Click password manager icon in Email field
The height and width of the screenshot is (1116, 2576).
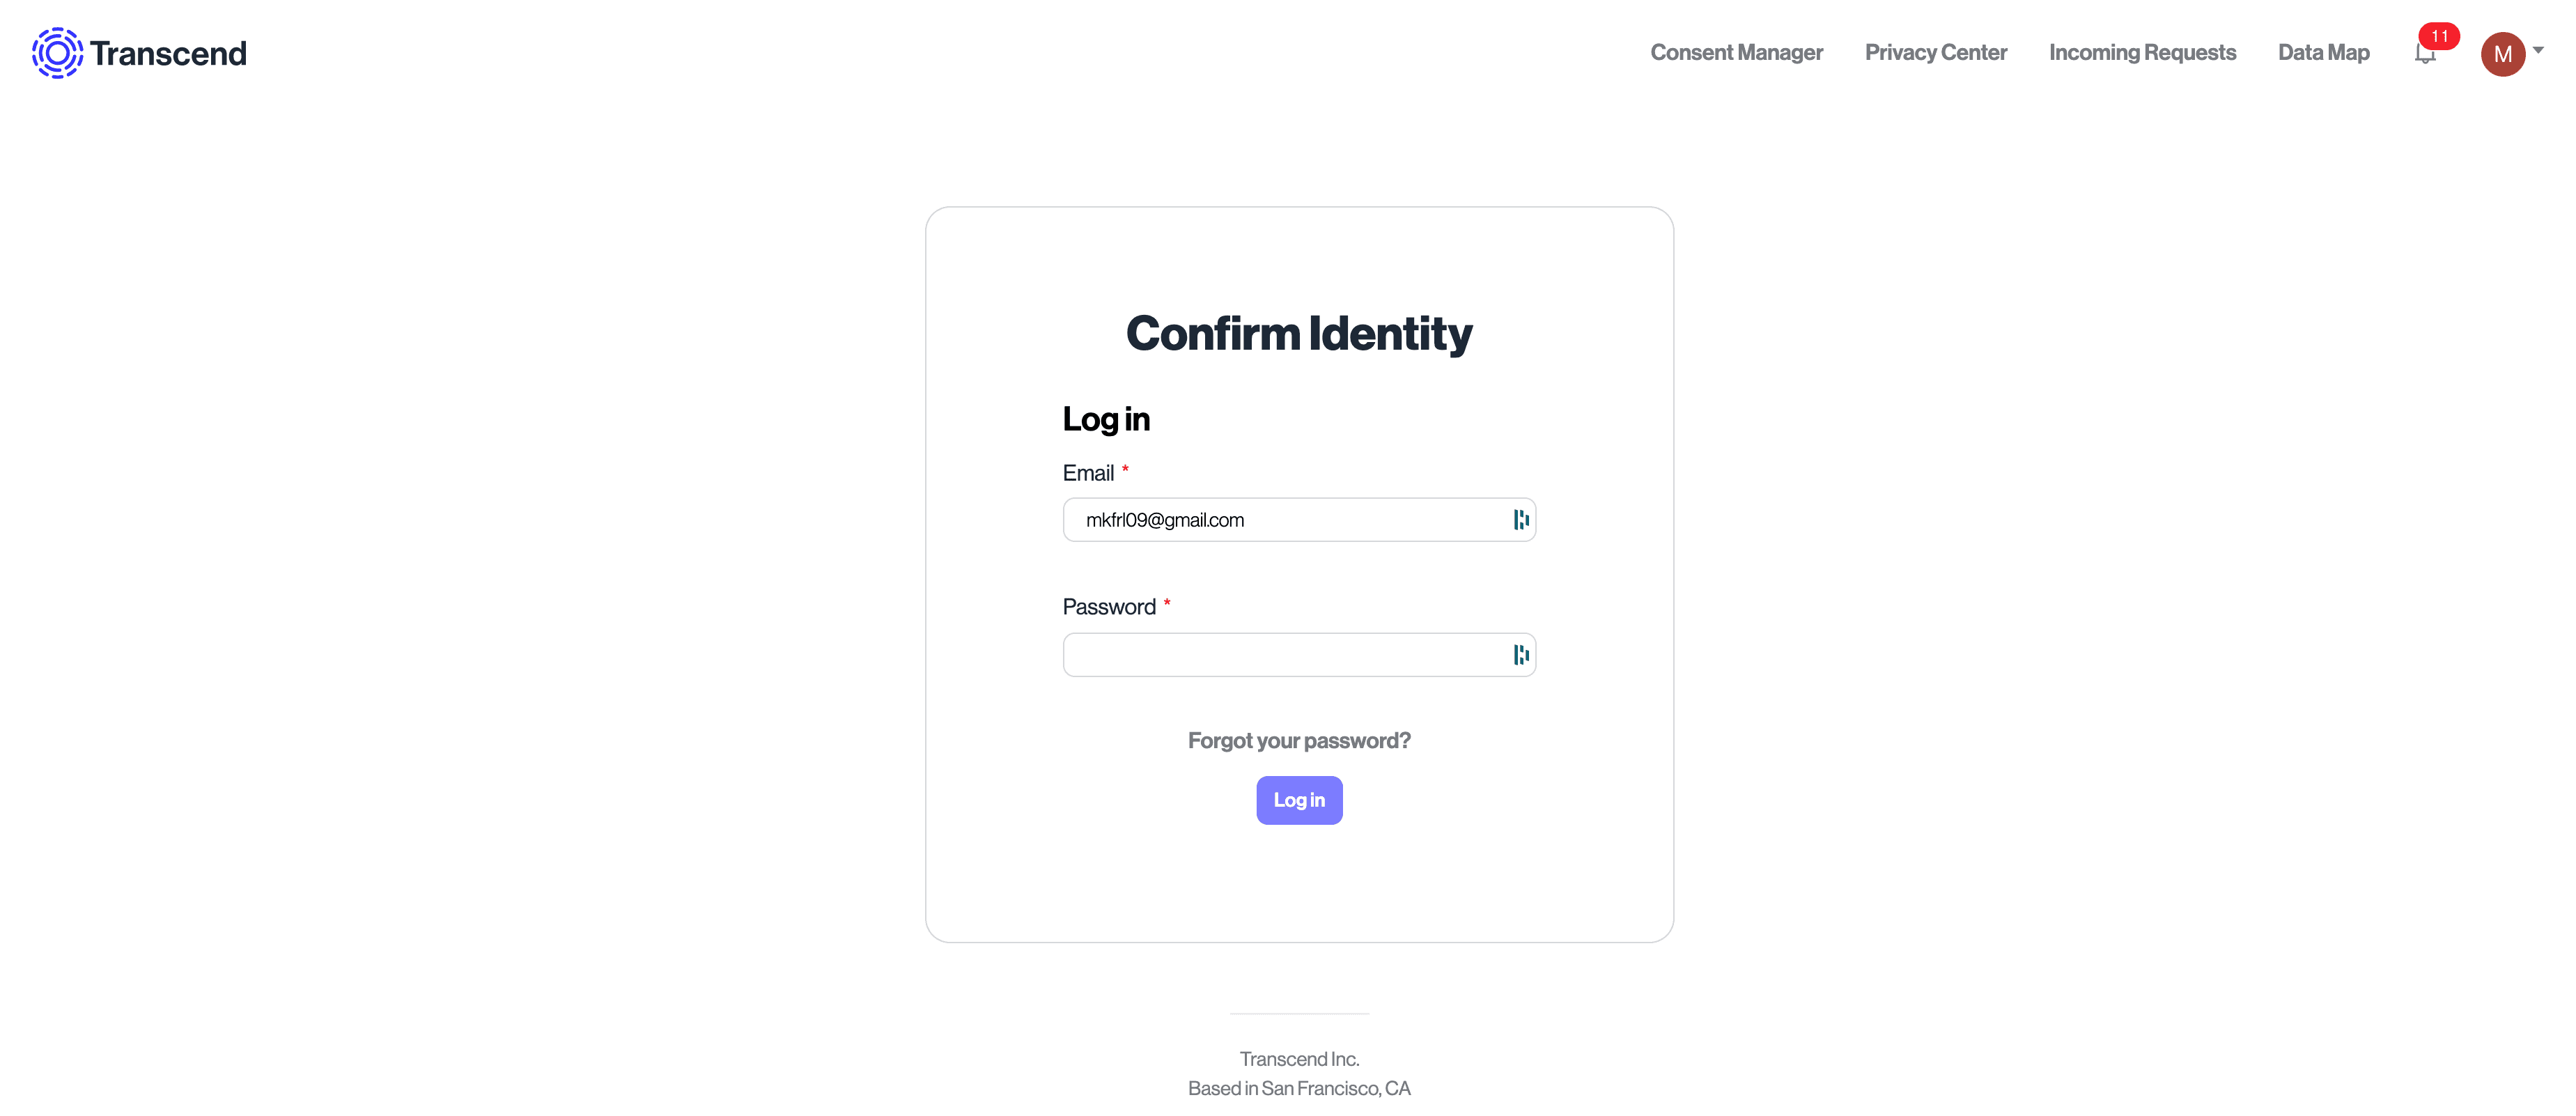[1521, 520]
